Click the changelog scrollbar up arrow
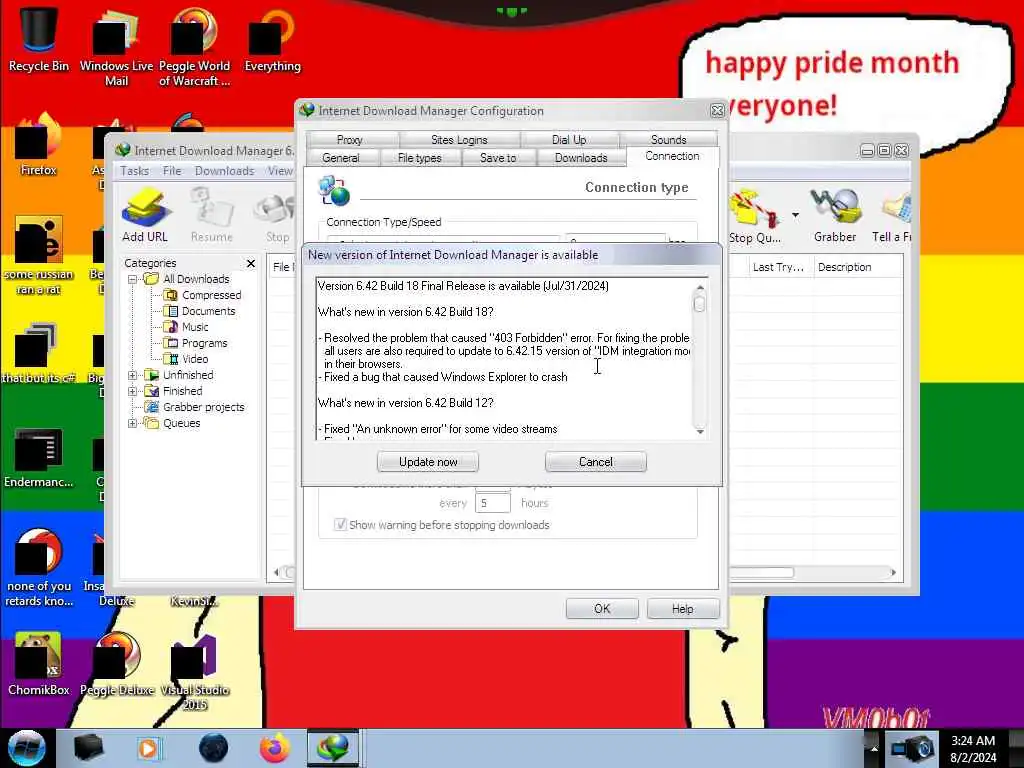Image resolution: width=1024 pixels, height=768 pixels. click(700, 287)
